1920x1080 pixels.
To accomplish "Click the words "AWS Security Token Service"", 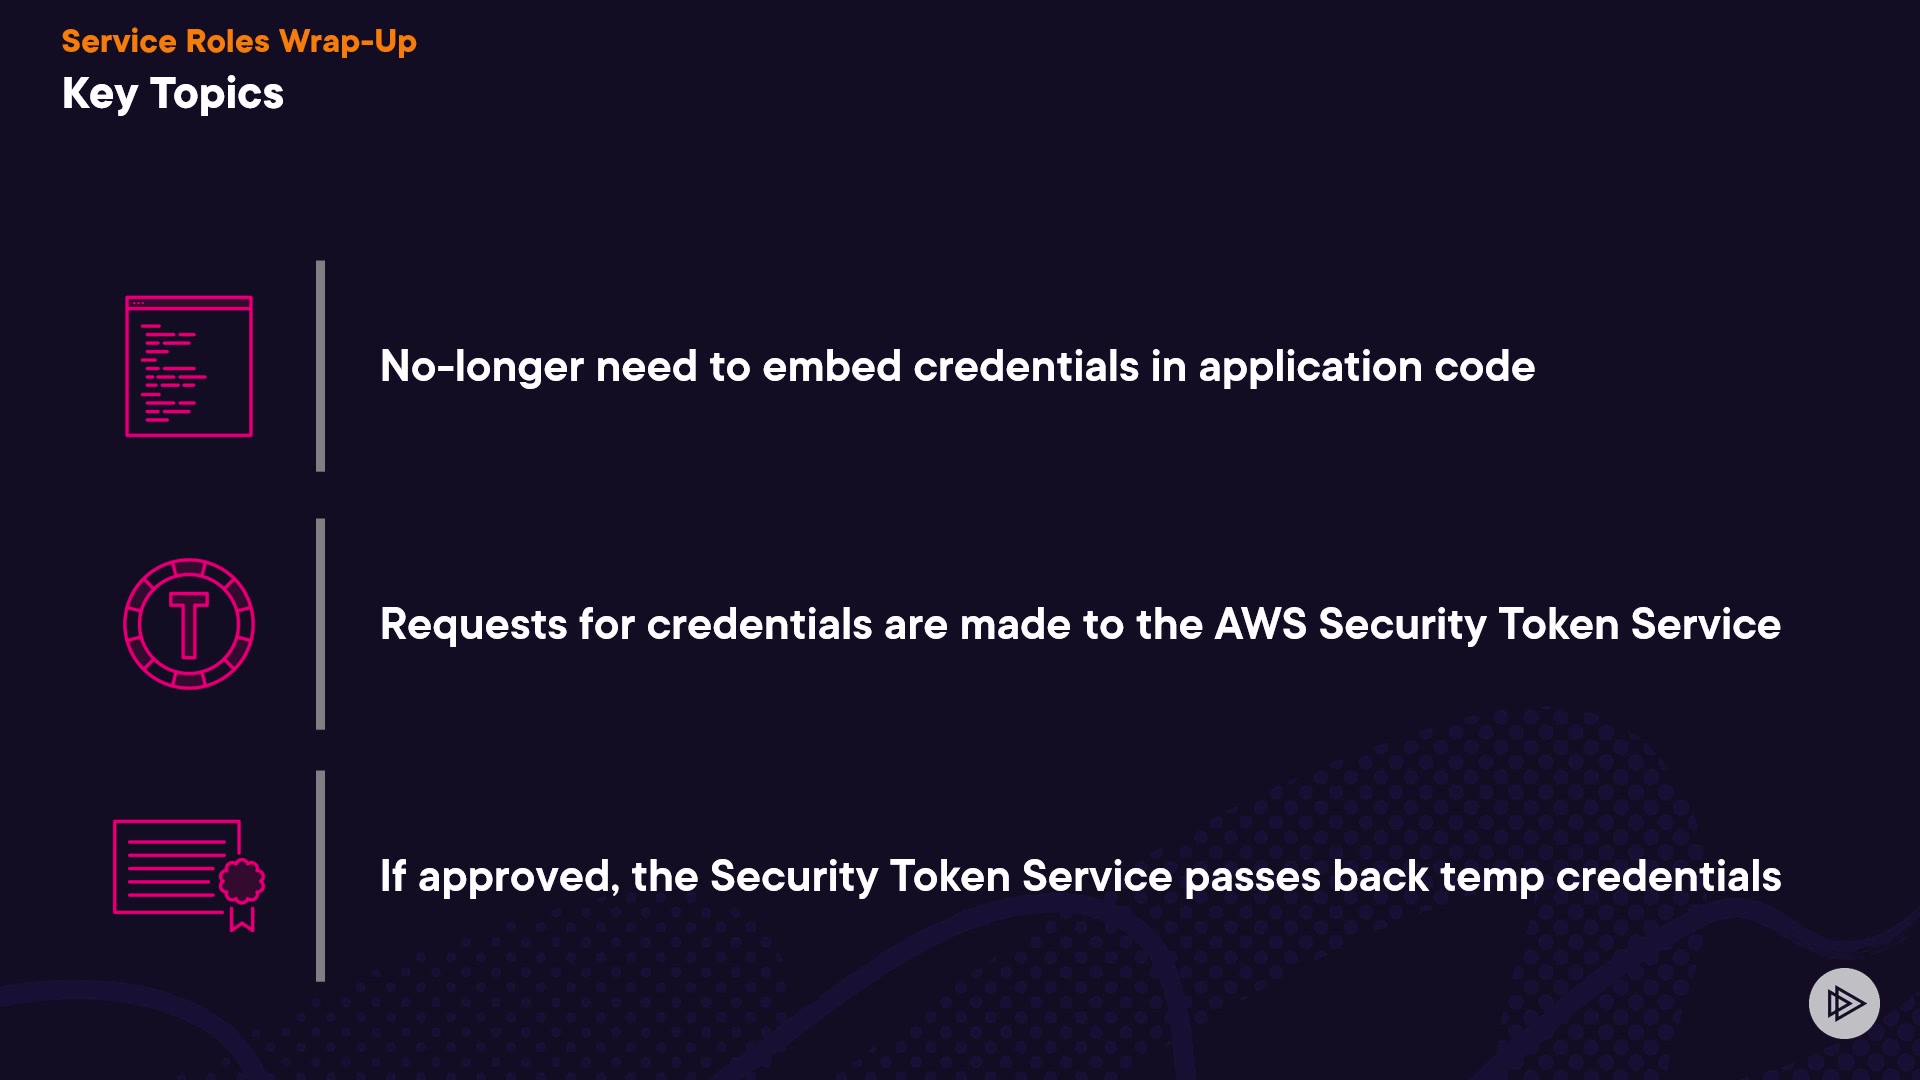I will pyautogui.click(x=1497, y=624).
